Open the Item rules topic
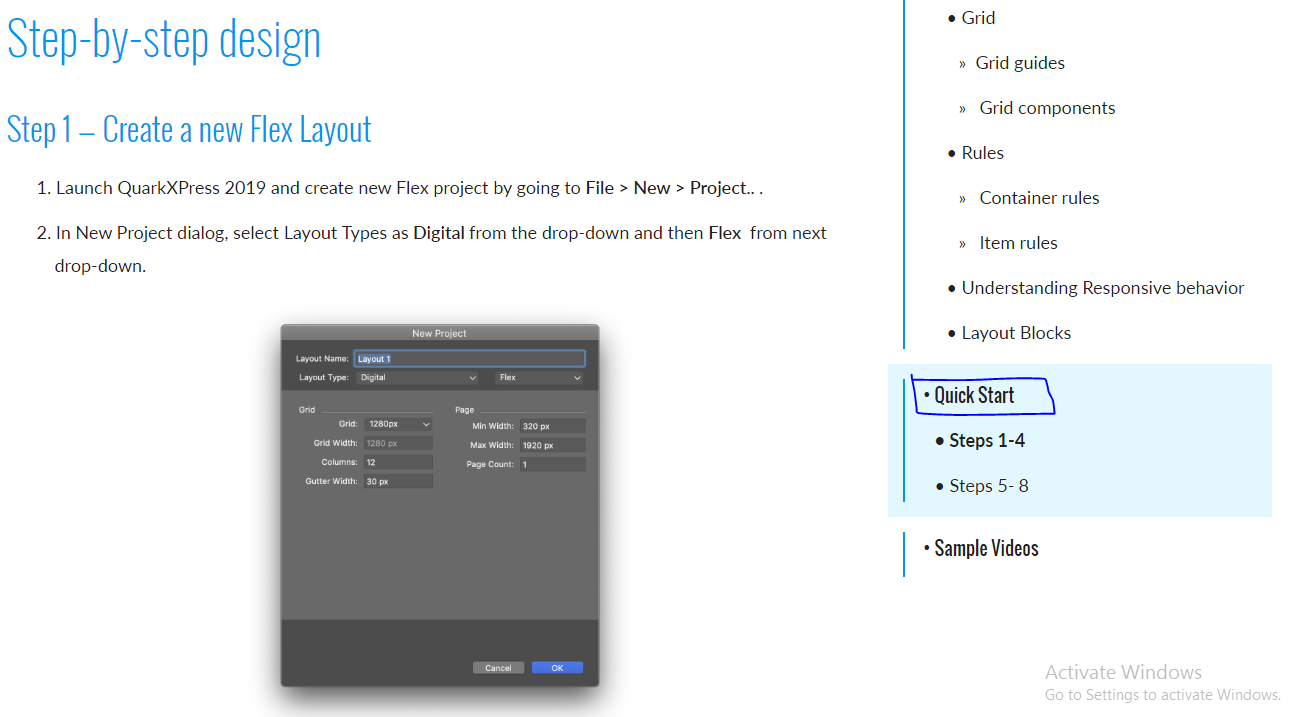 1018,242
